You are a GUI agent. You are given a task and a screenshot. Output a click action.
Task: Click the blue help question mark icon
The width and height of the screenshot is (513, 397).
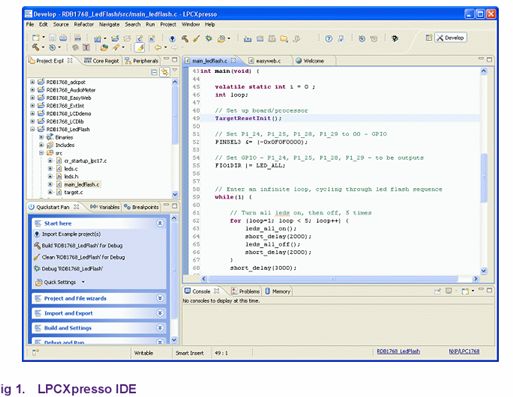coord(329,39)
